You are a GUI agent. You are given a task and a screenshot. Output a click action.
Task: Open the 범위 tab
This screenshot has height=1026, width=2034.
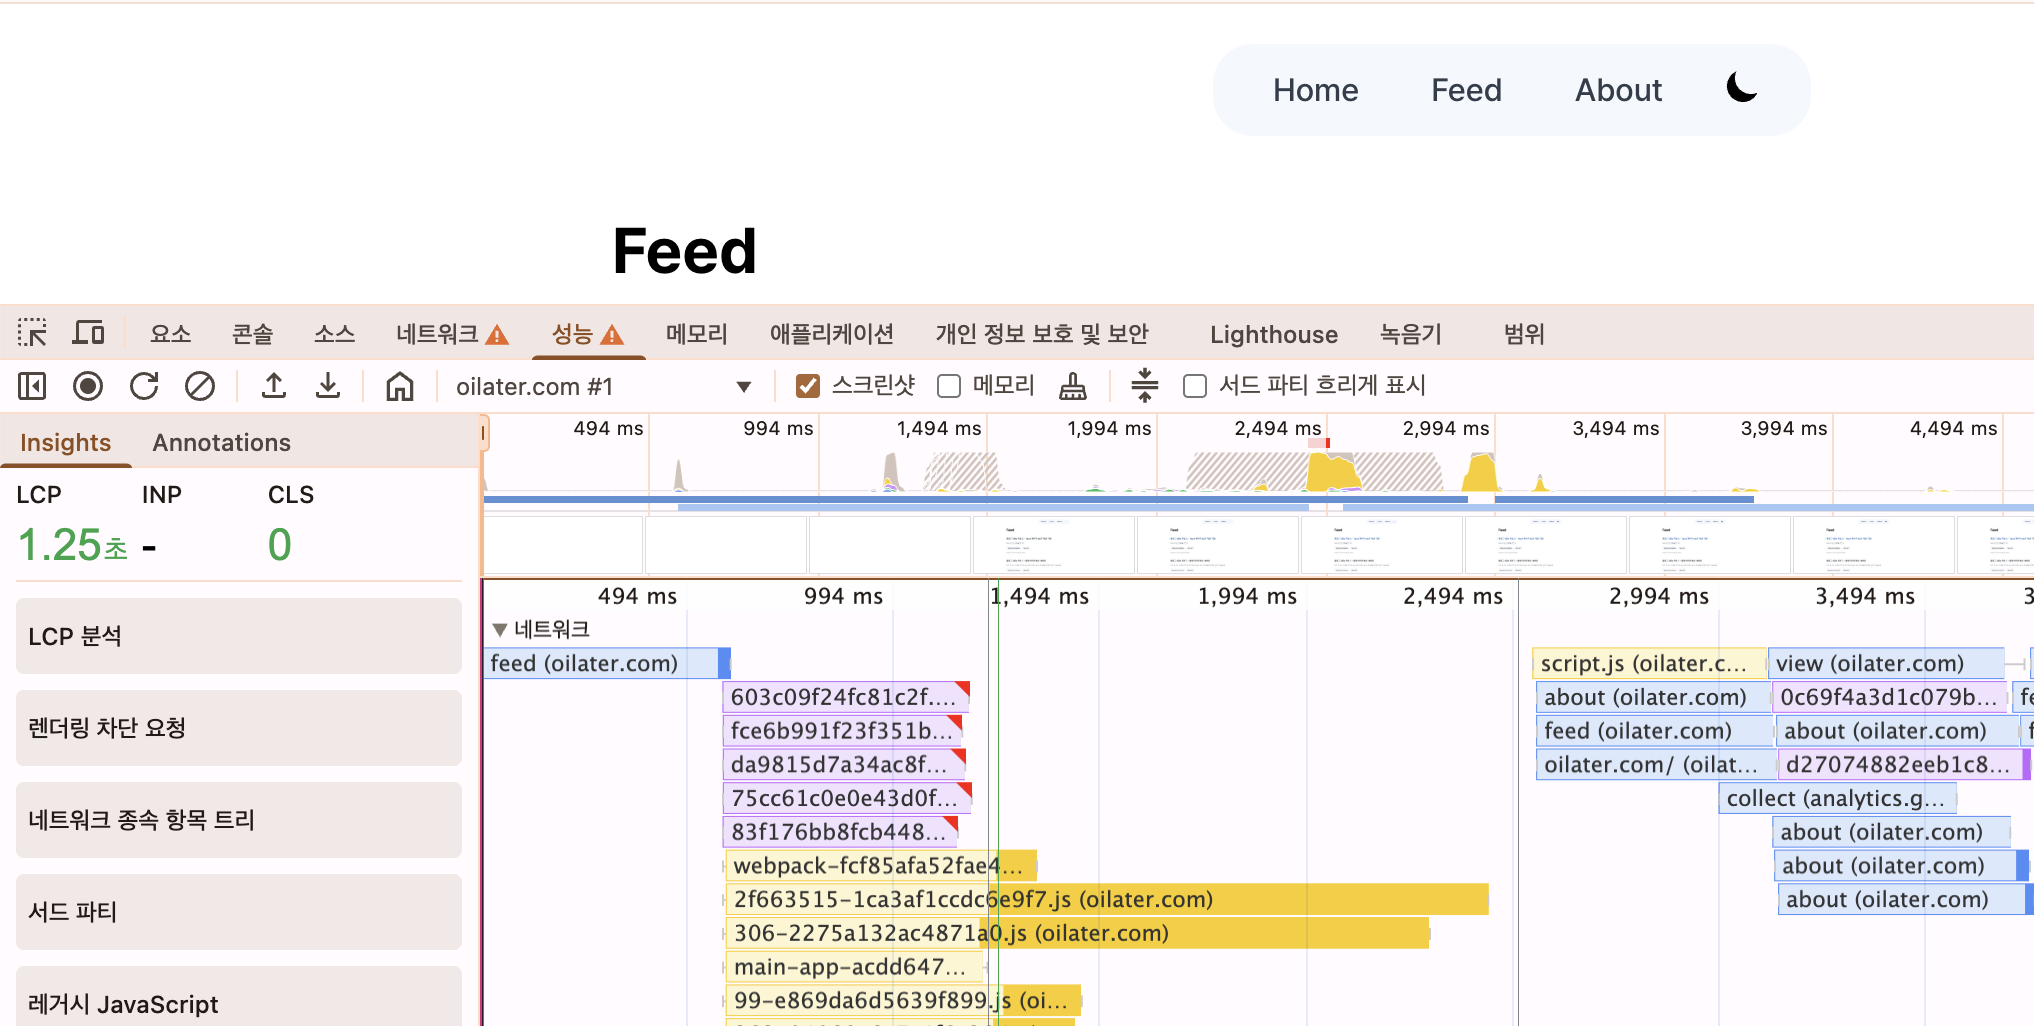1524,334
